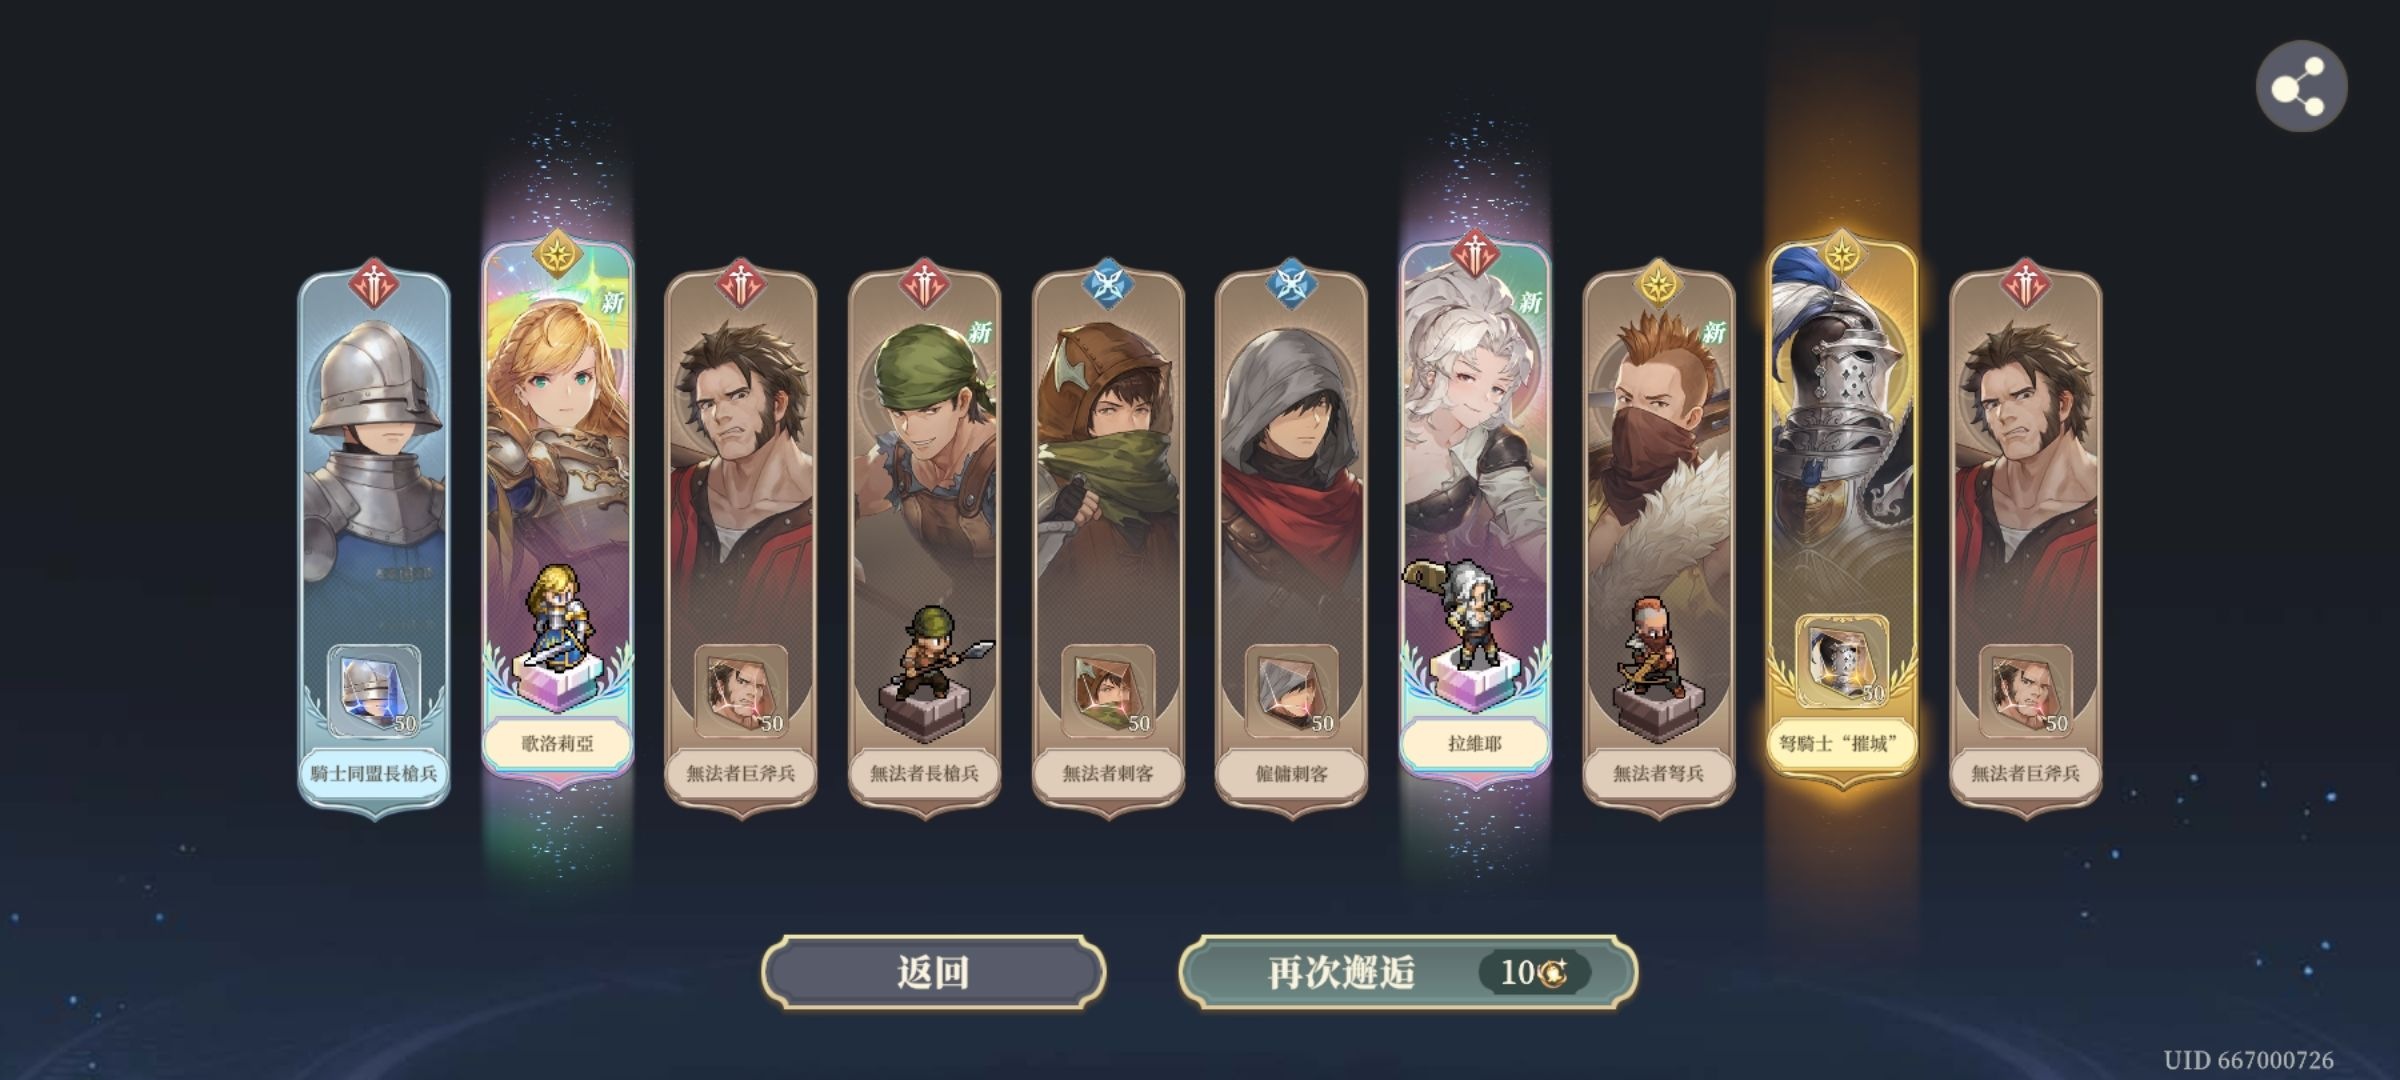2400x1080 pixels.
Task: Select the 拉維耶 character card
Action: 1475,510
